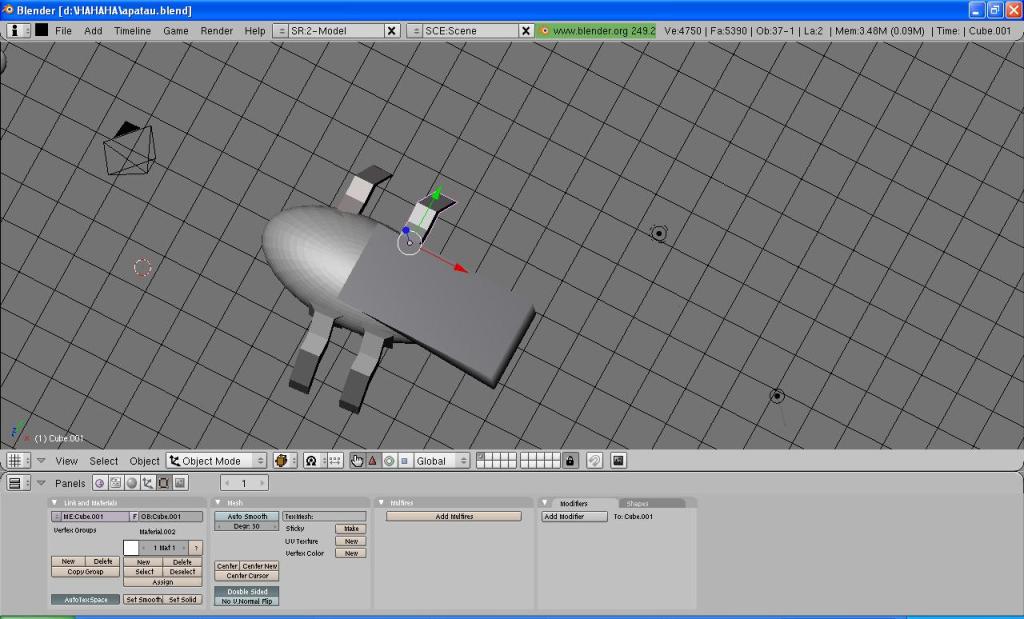Select the camera object in viewport

pyautogui.click(x=129, y=149)
